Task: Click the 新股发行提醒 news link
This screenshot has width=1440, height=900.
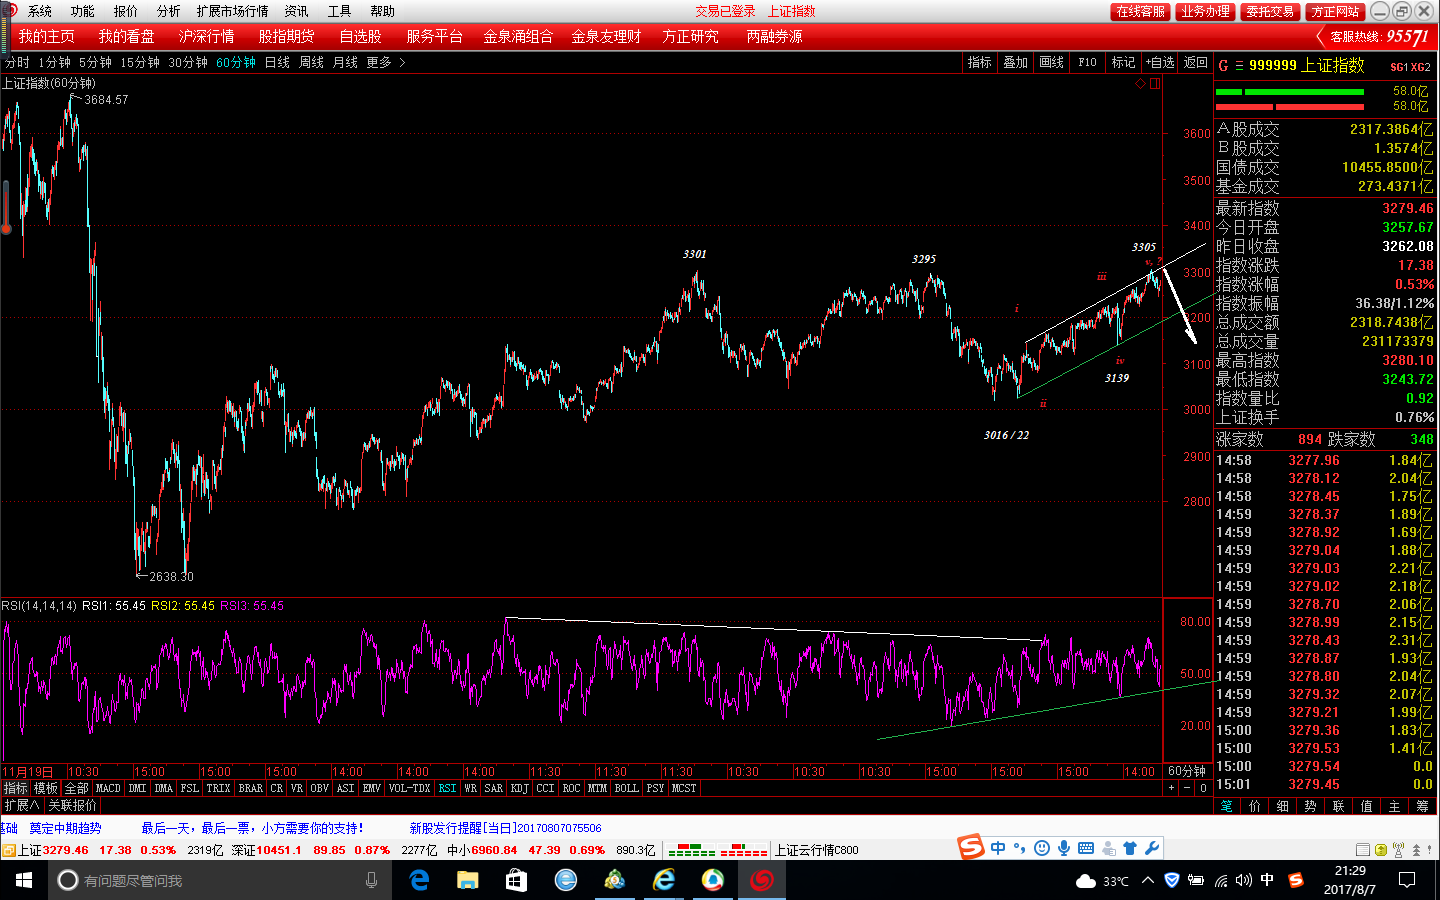Action: pyautogui.click(x=505, y=828)
